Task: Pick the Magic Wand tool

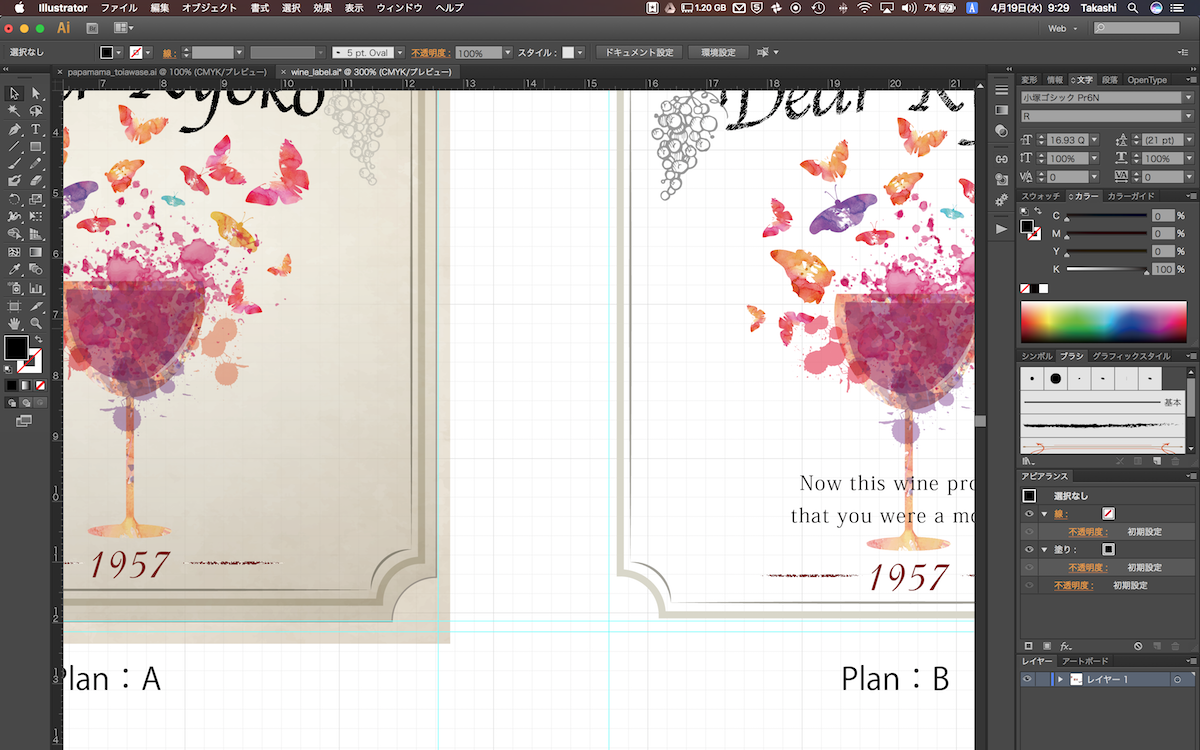Action: 14,111
